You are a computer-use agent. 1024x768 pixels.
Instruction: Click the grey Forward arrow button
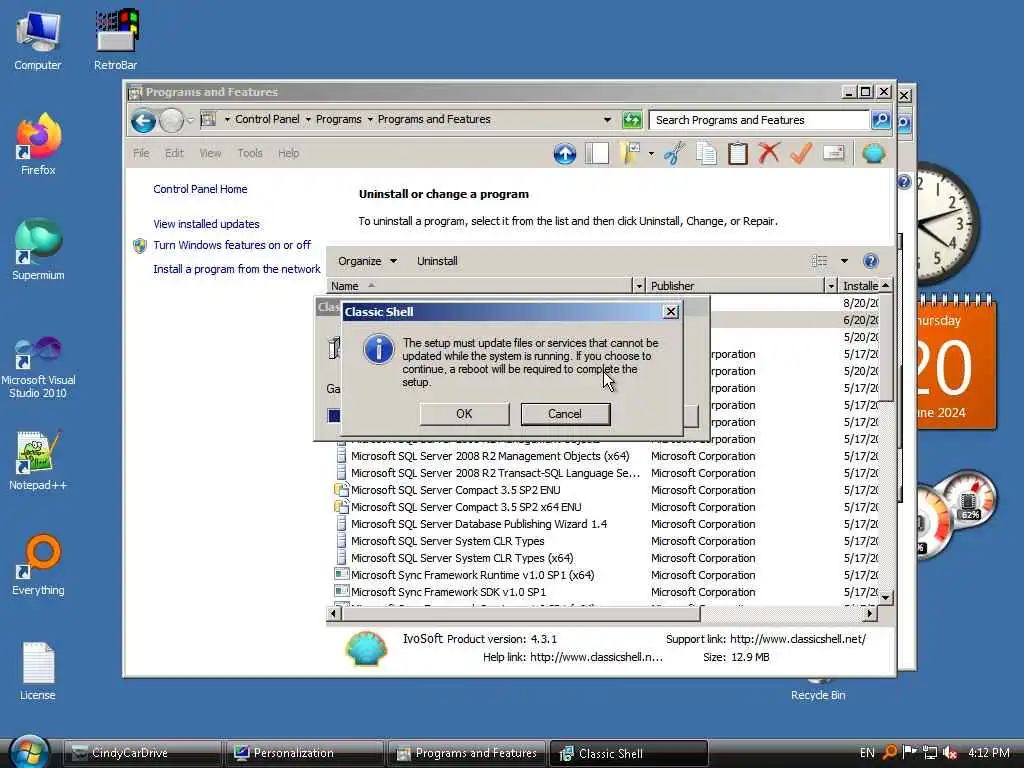tap(172, 121)
